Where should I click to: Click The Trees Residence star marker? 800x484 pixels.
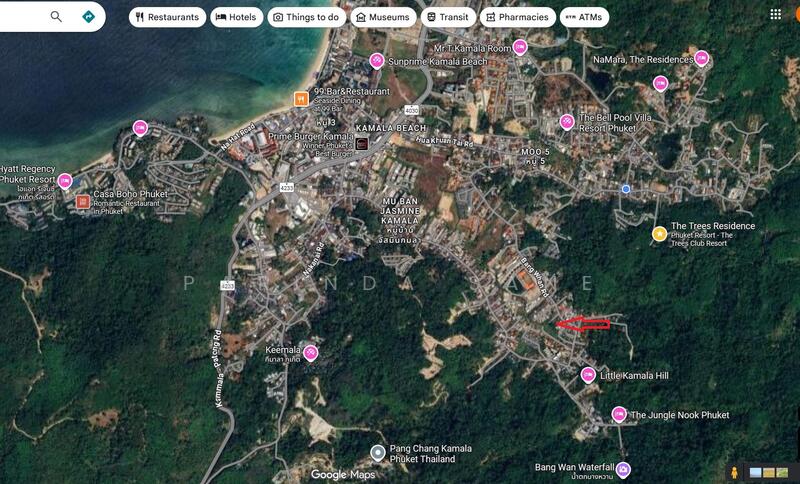659,233
